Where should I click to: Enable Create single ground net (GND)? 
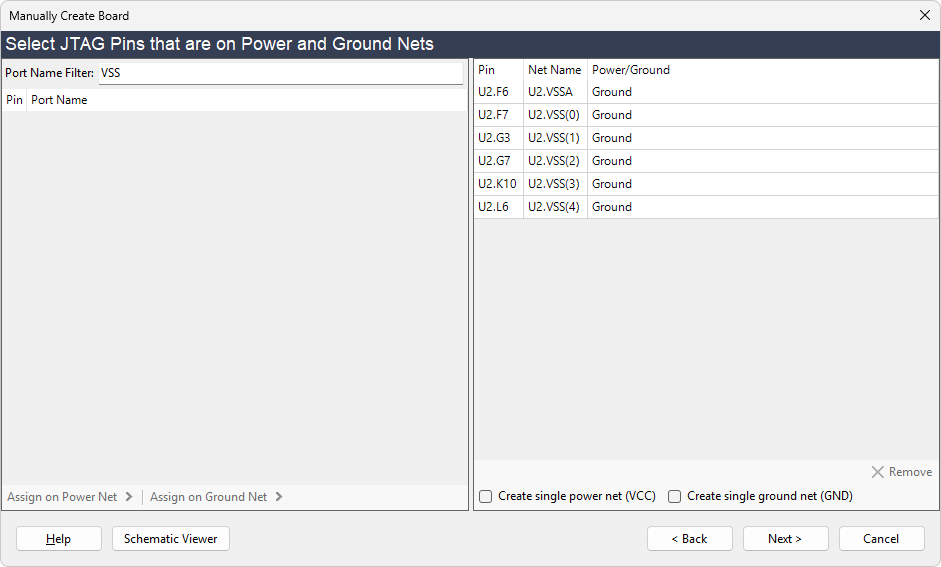pos(675,496)
